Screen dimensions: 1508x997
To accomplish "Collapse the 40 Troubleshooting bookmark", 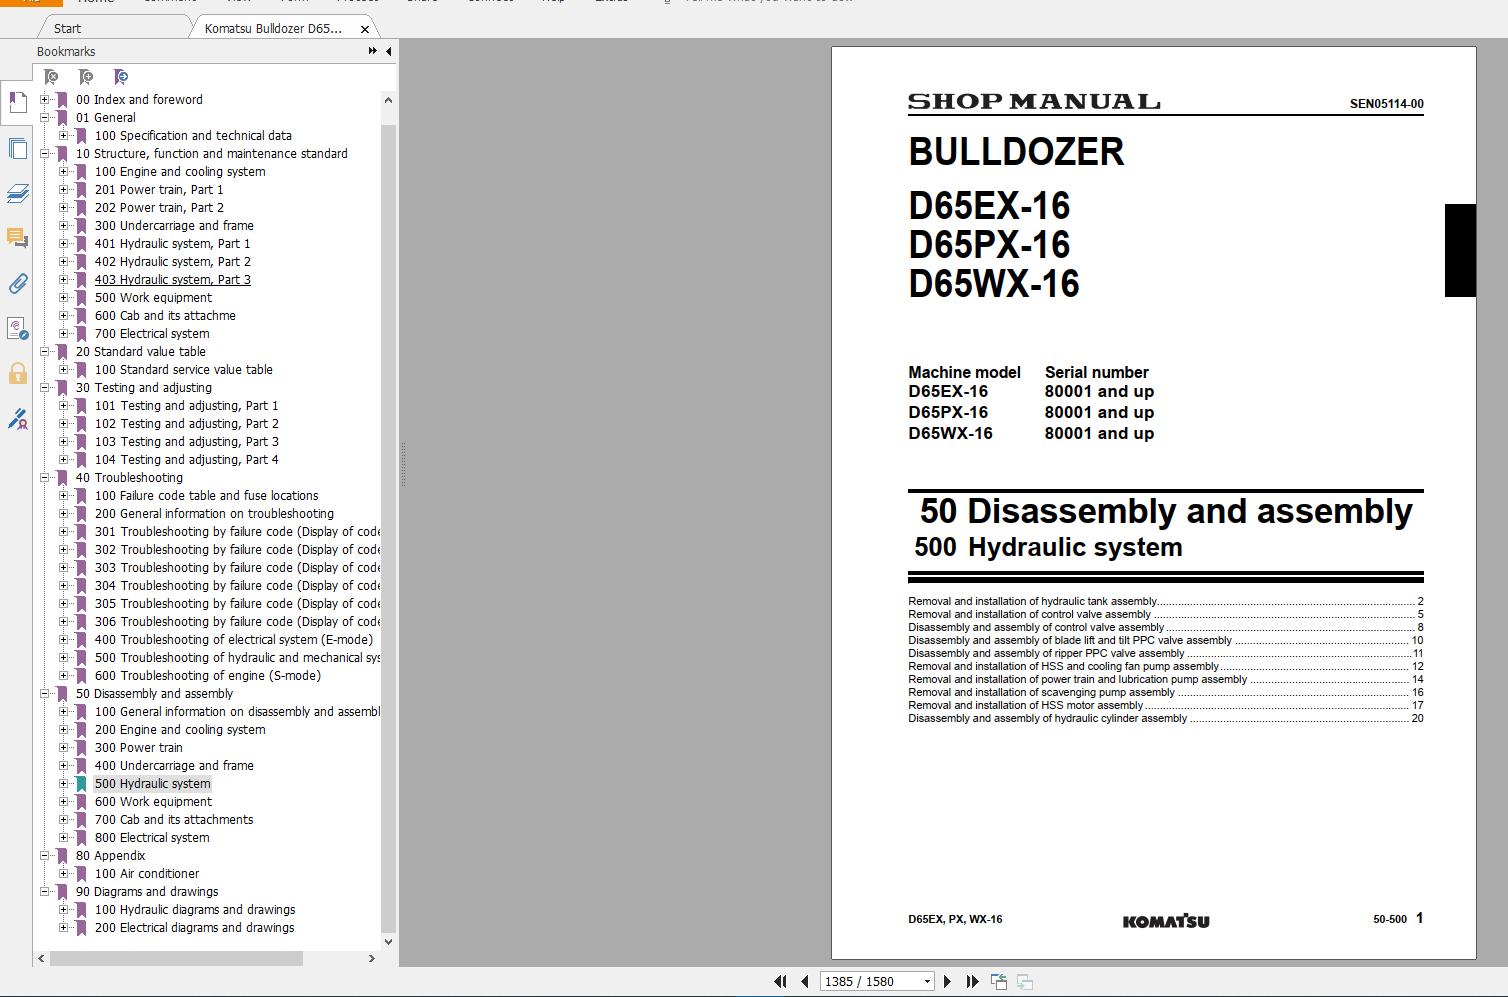I will 44,478.
